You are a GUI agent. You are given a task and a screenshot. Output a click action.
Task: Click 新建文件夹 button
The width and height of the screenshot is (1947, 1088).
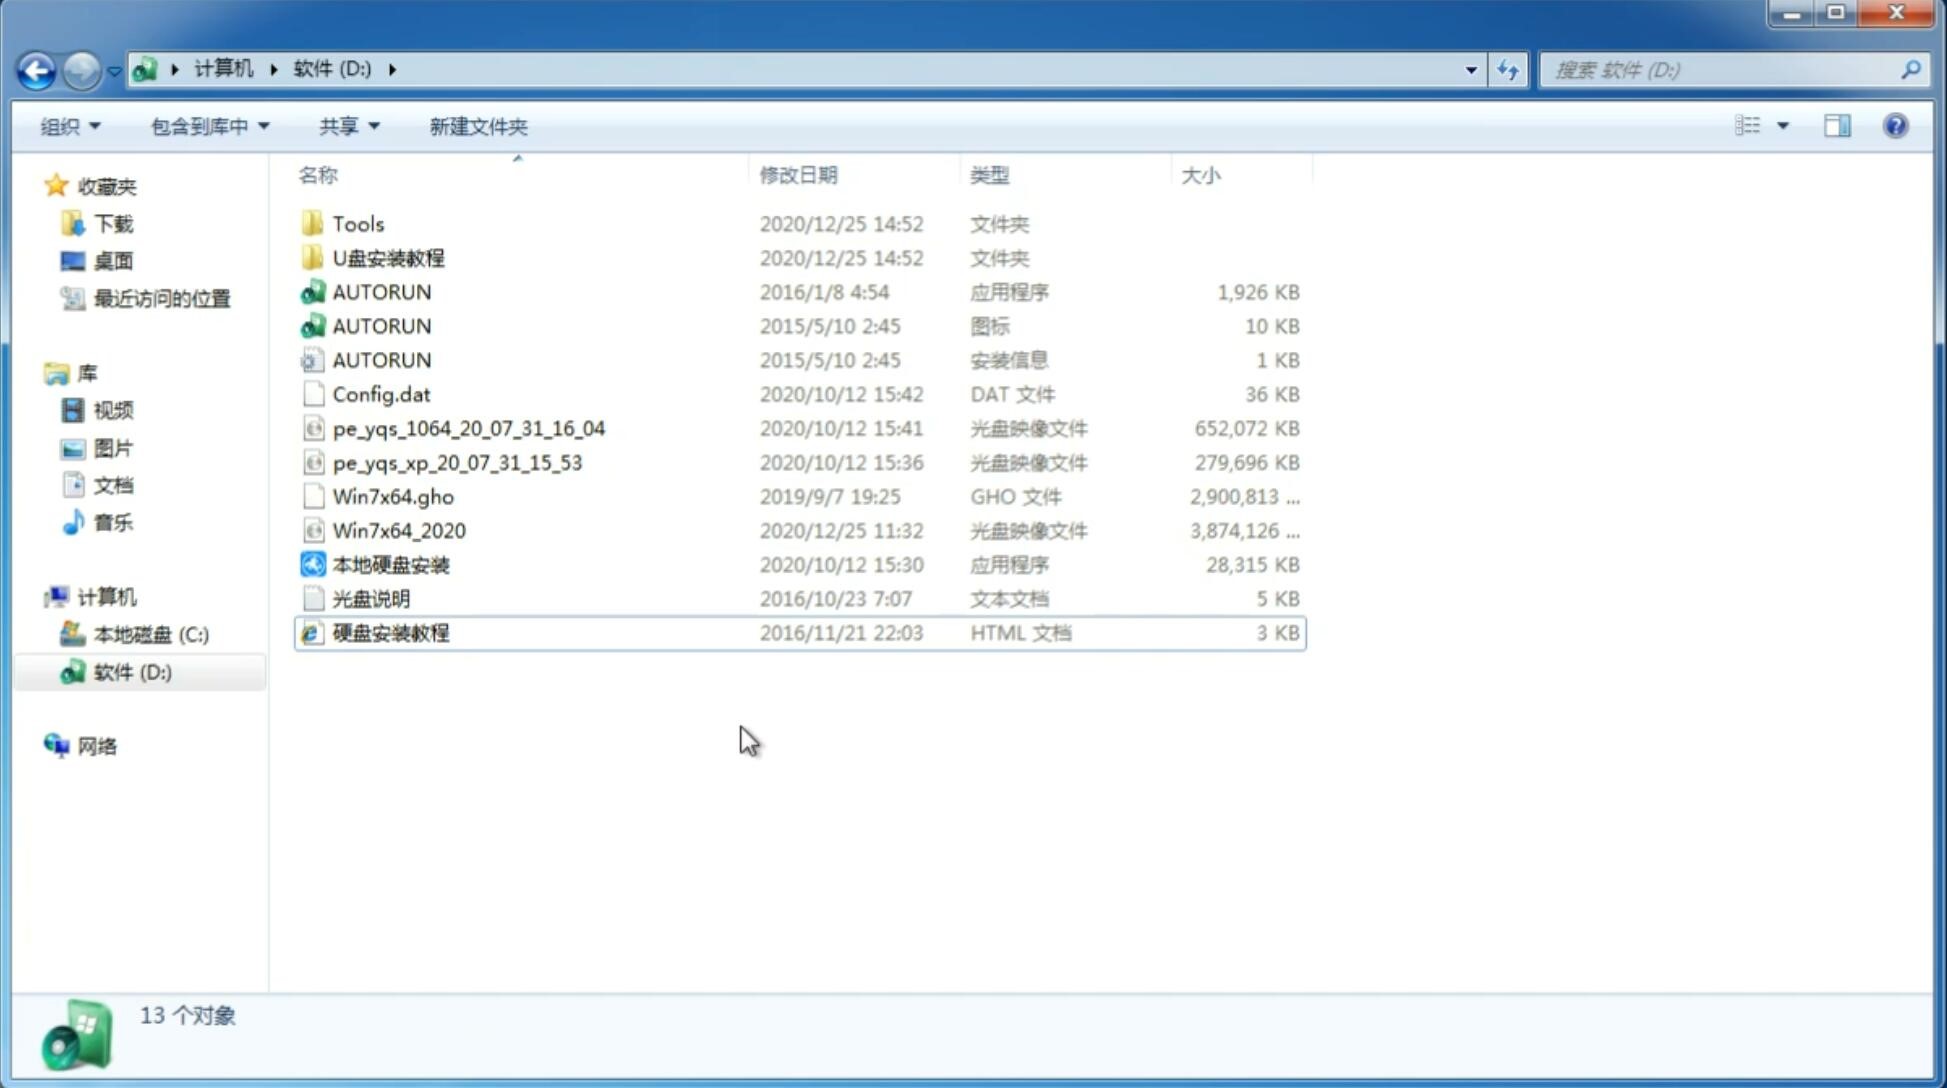pyautogui.click(x=477, y=126)
